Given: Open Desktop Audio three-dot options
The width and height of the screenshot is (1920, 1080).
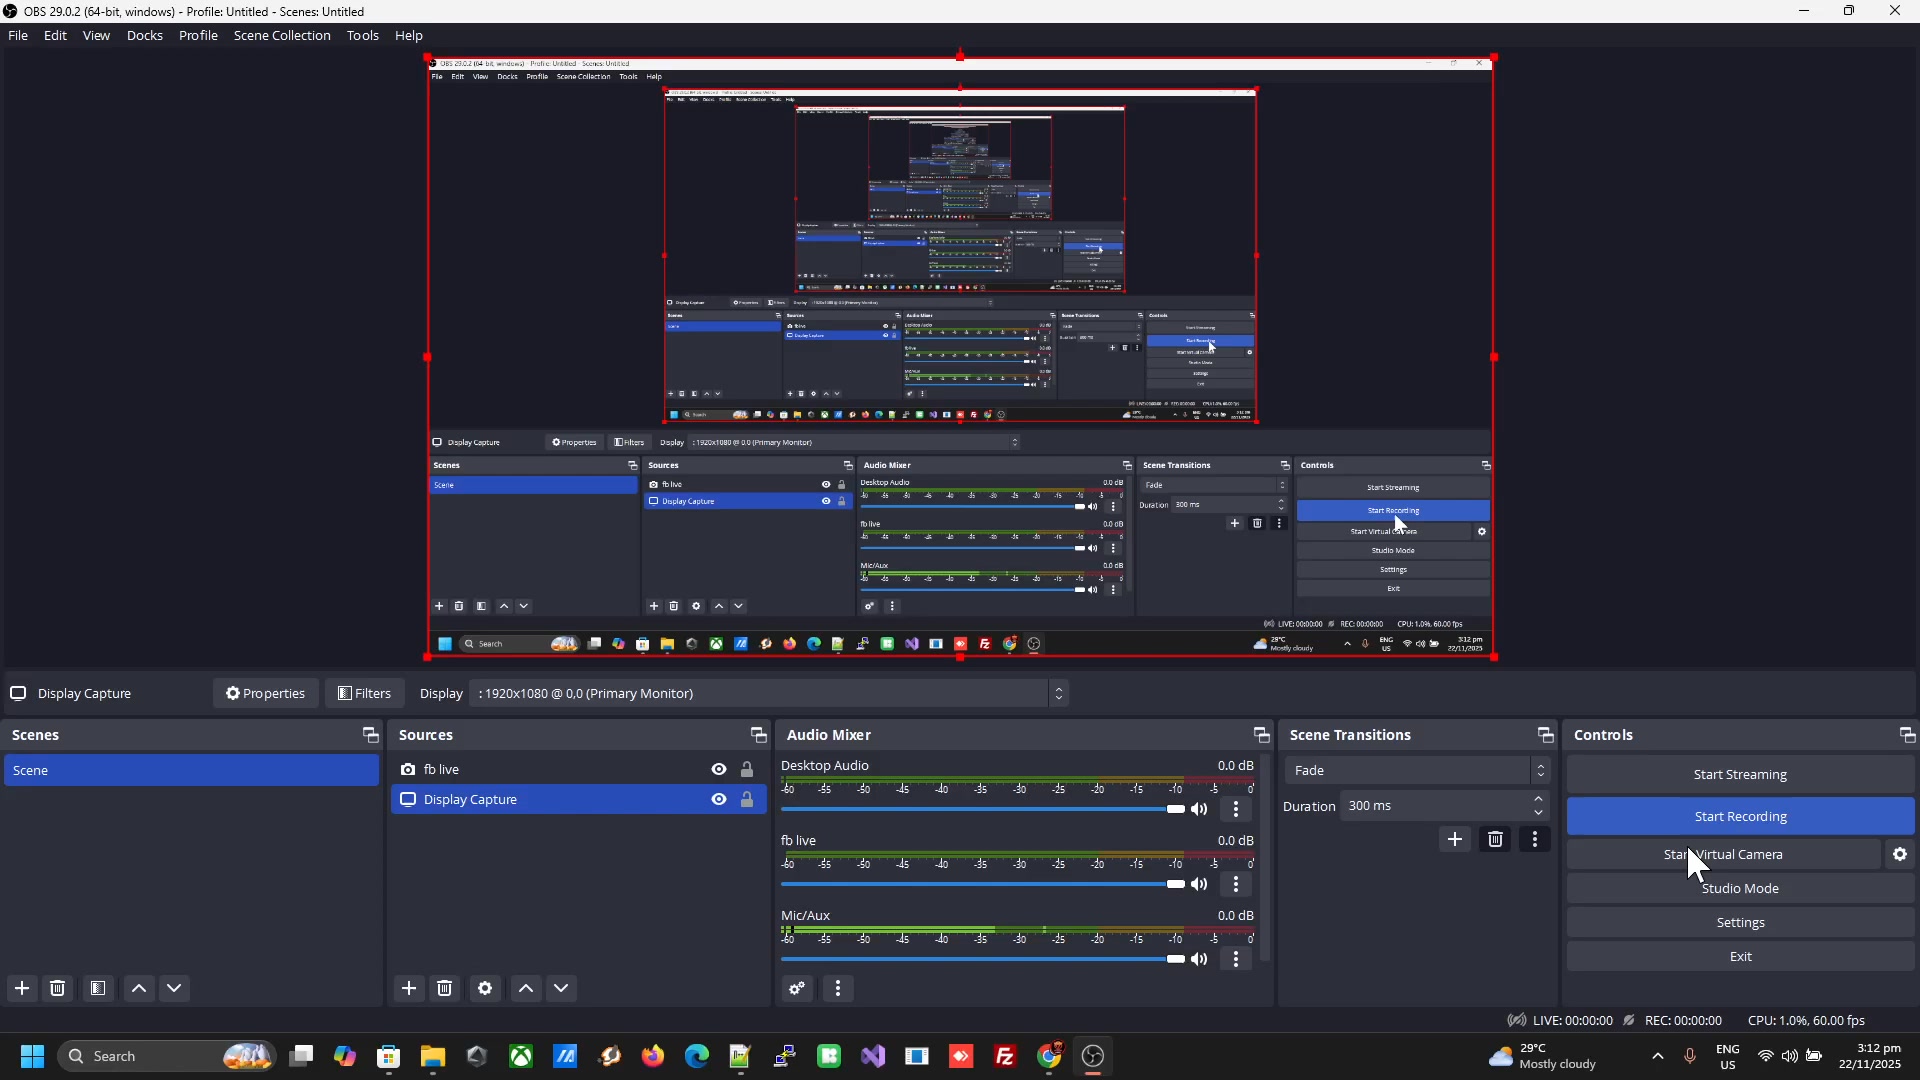Looking at the screenshot, I should click(x=1236, y=809).
